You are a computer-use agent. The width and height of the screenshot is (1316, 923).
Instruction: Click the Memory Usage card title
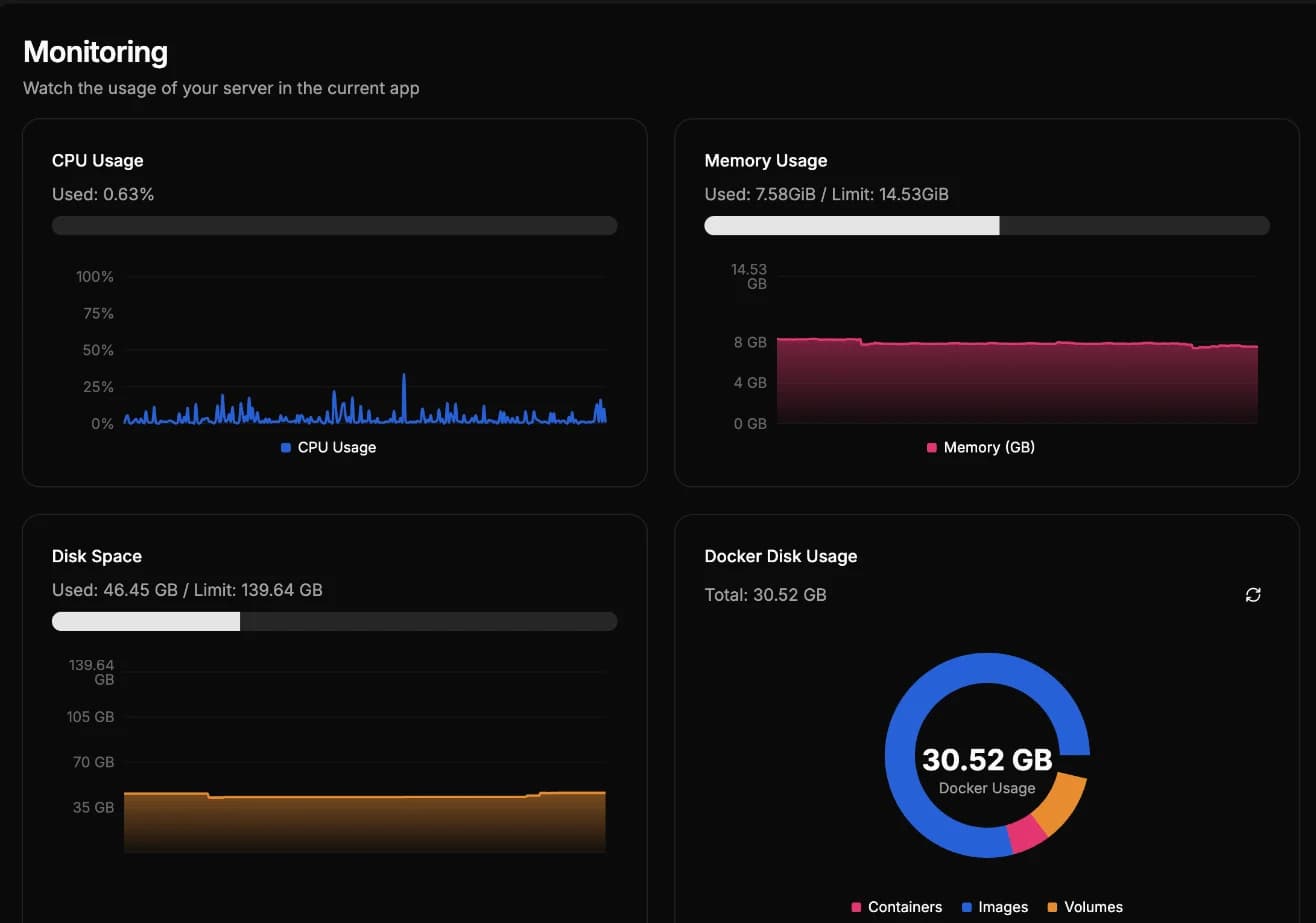766,160
